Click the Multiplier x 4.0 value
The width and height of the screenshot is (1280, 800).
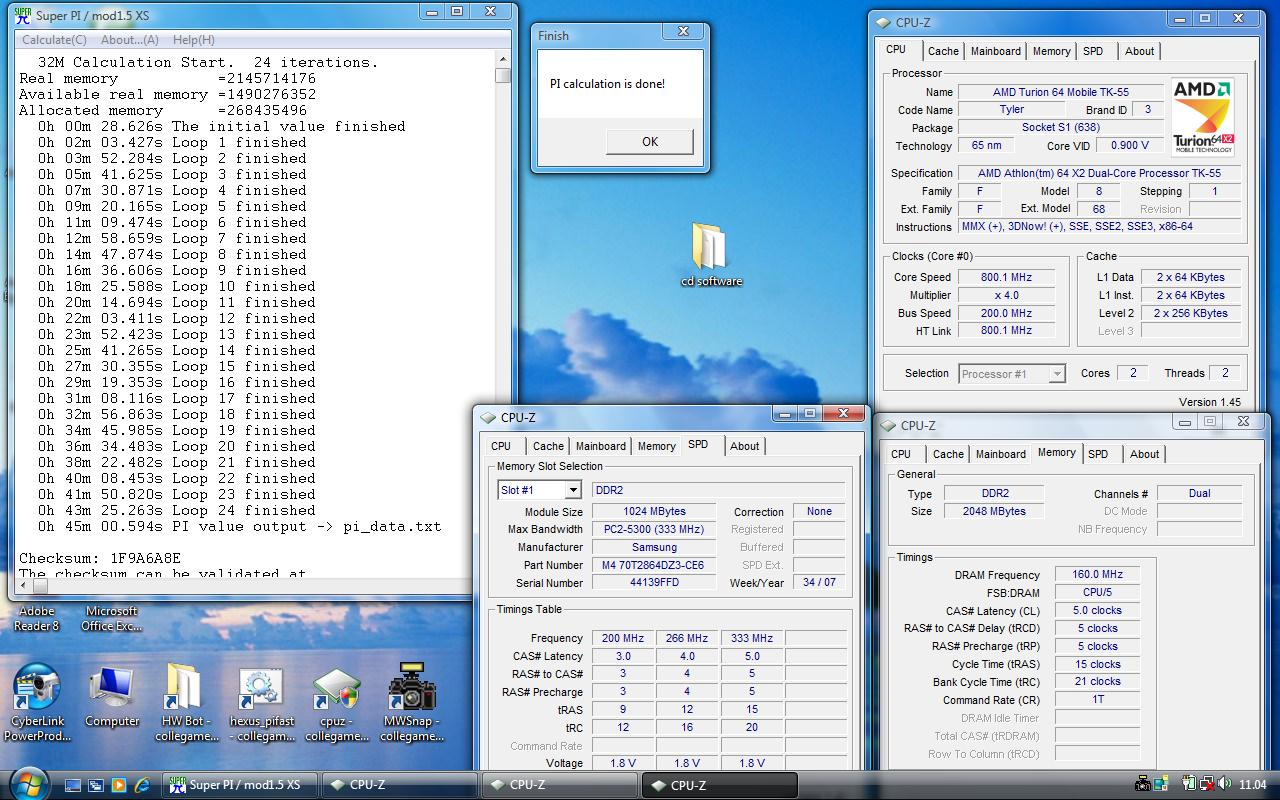coord(1006,295)
